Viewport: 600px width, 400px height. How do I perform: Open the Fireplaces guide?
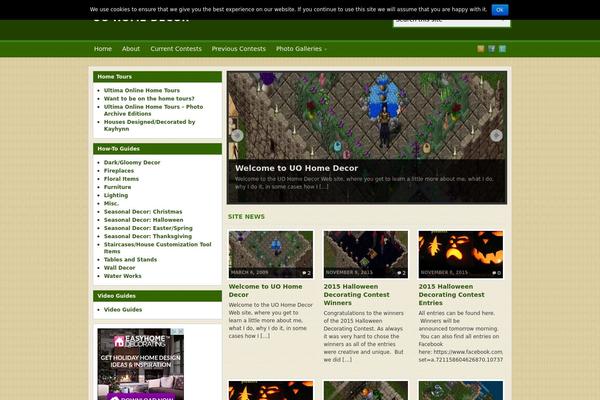pyautogui.click(x=119, y=171)
